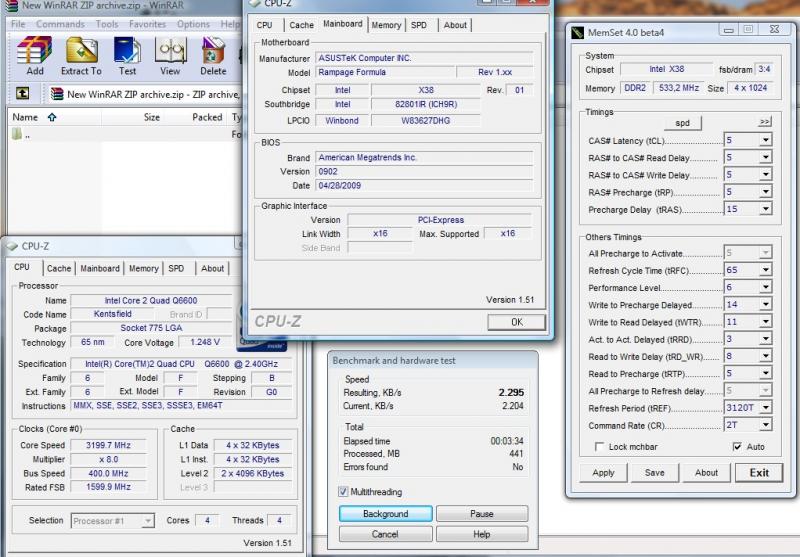Click the Pause button in benchmark dialog
The image size is (800, 557).
tap(482, 514)
